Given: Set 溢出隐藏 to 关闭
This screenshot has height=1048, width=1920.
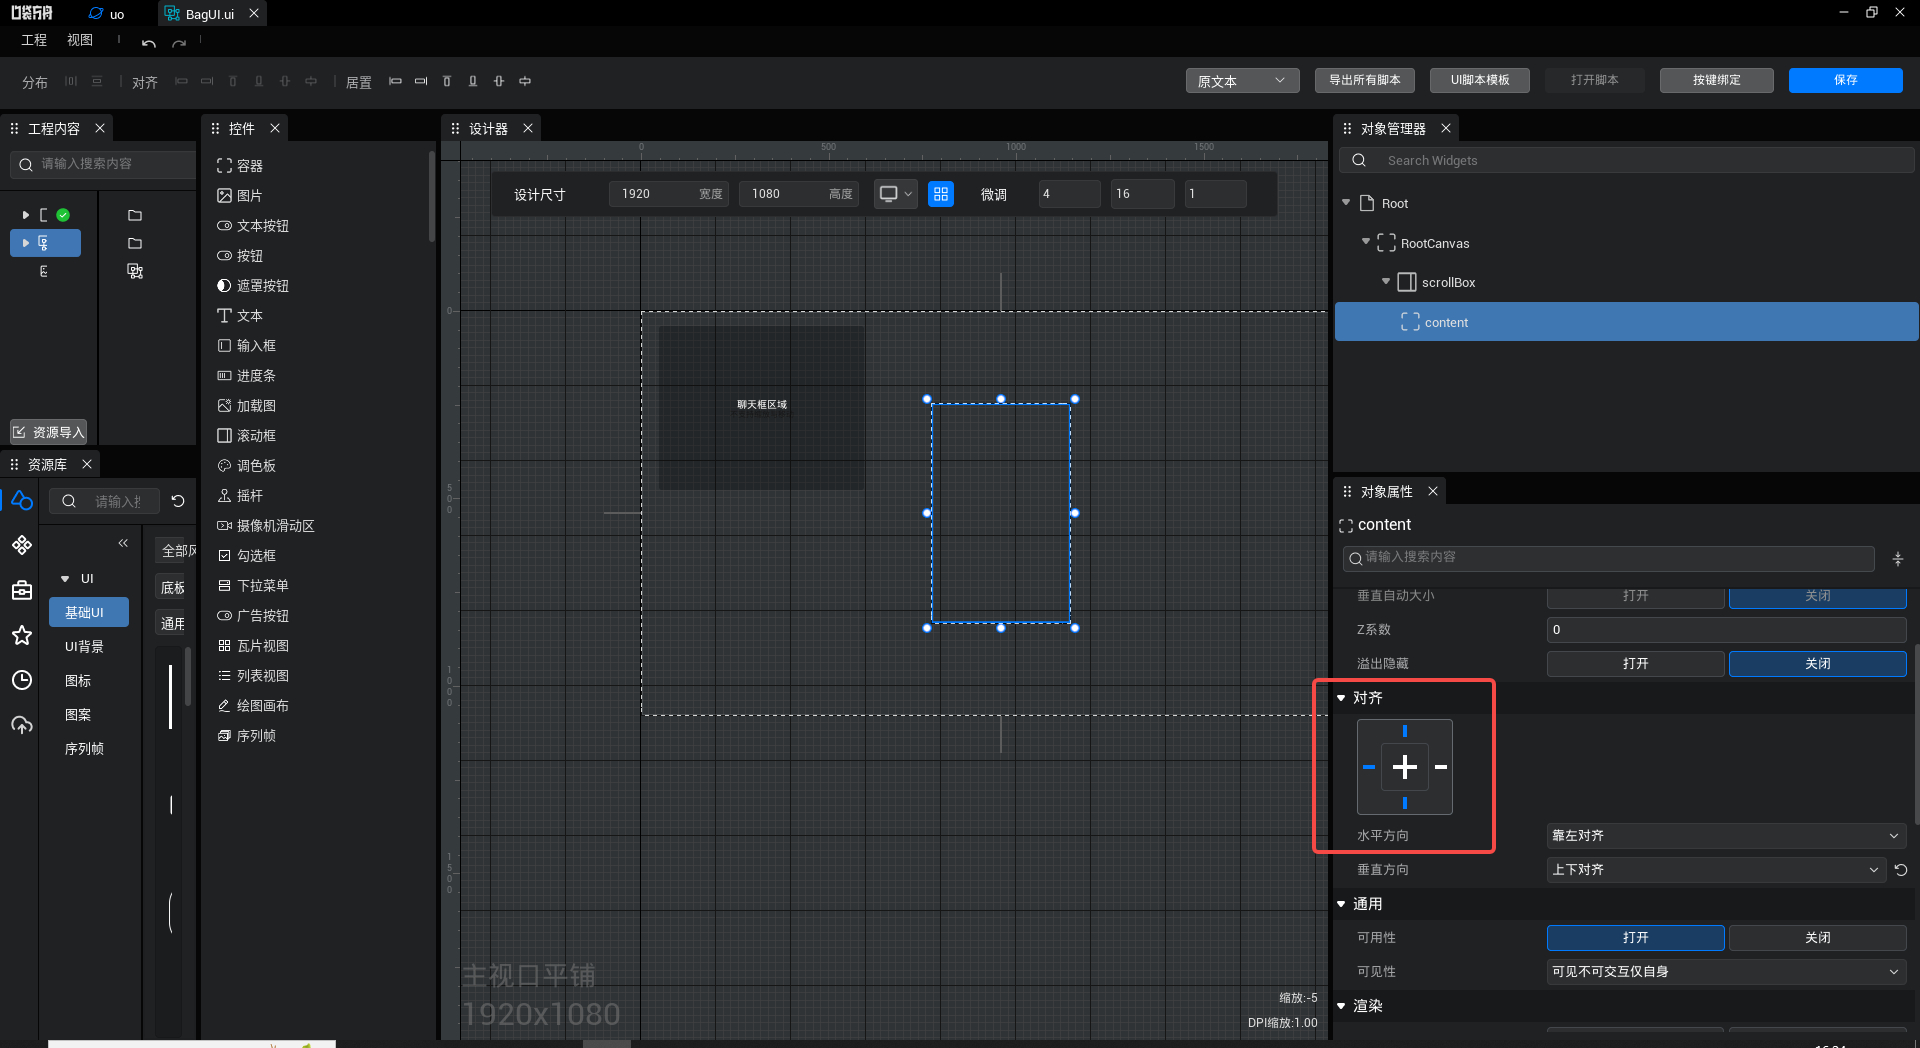Looking at the screenshot, I should [x=1817, y=664].
